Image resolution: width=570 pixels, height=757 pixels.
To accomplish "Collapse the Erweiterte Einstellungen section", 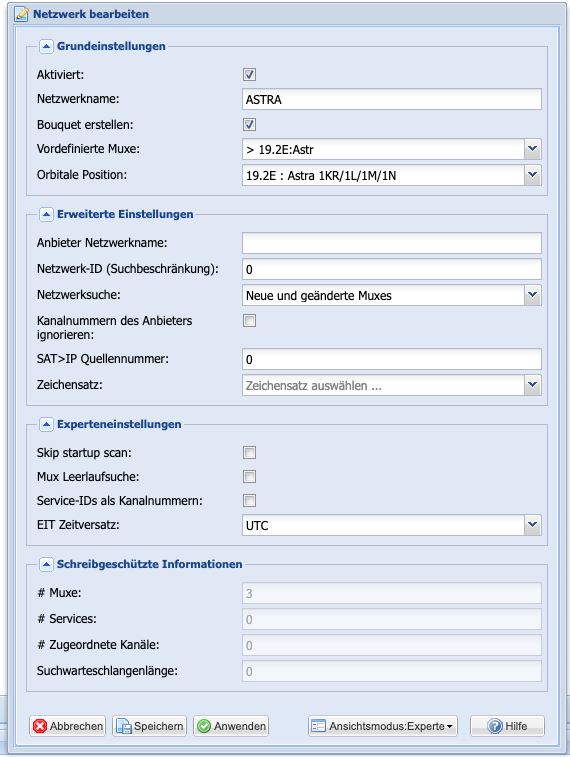I will pos(46,214).
